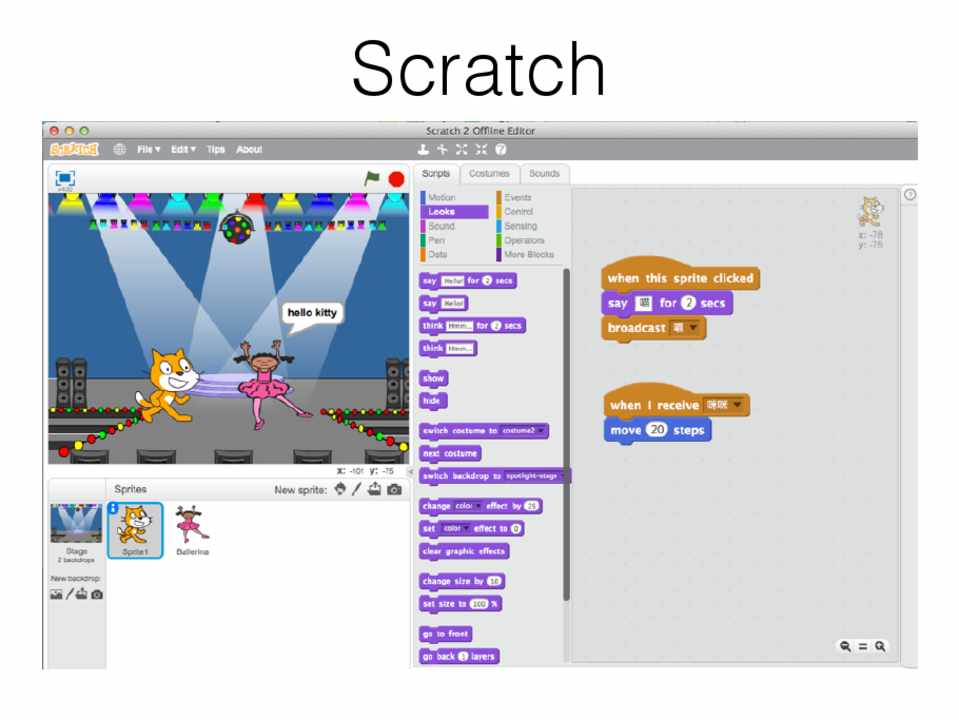Click the block help question mark in toolbar
The image size is (959, 720).
[502, 150]
